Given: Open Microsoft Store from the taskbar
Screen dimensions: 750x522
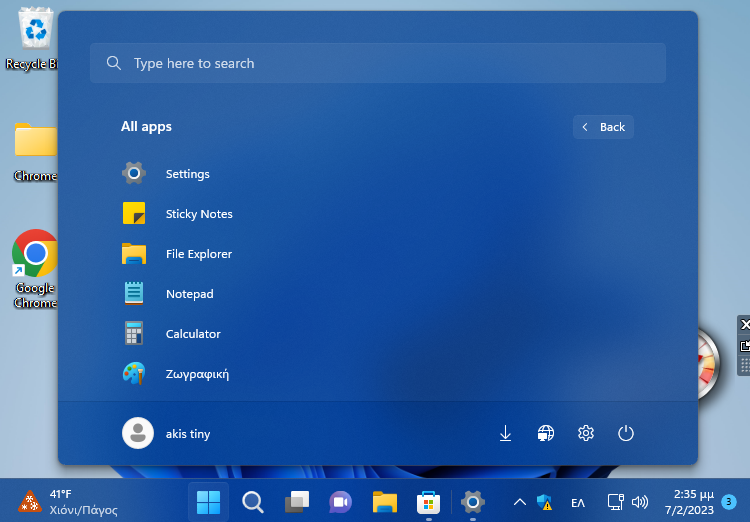Looking at the screenshot, I should pyautogui.click(x=429, y=502).
